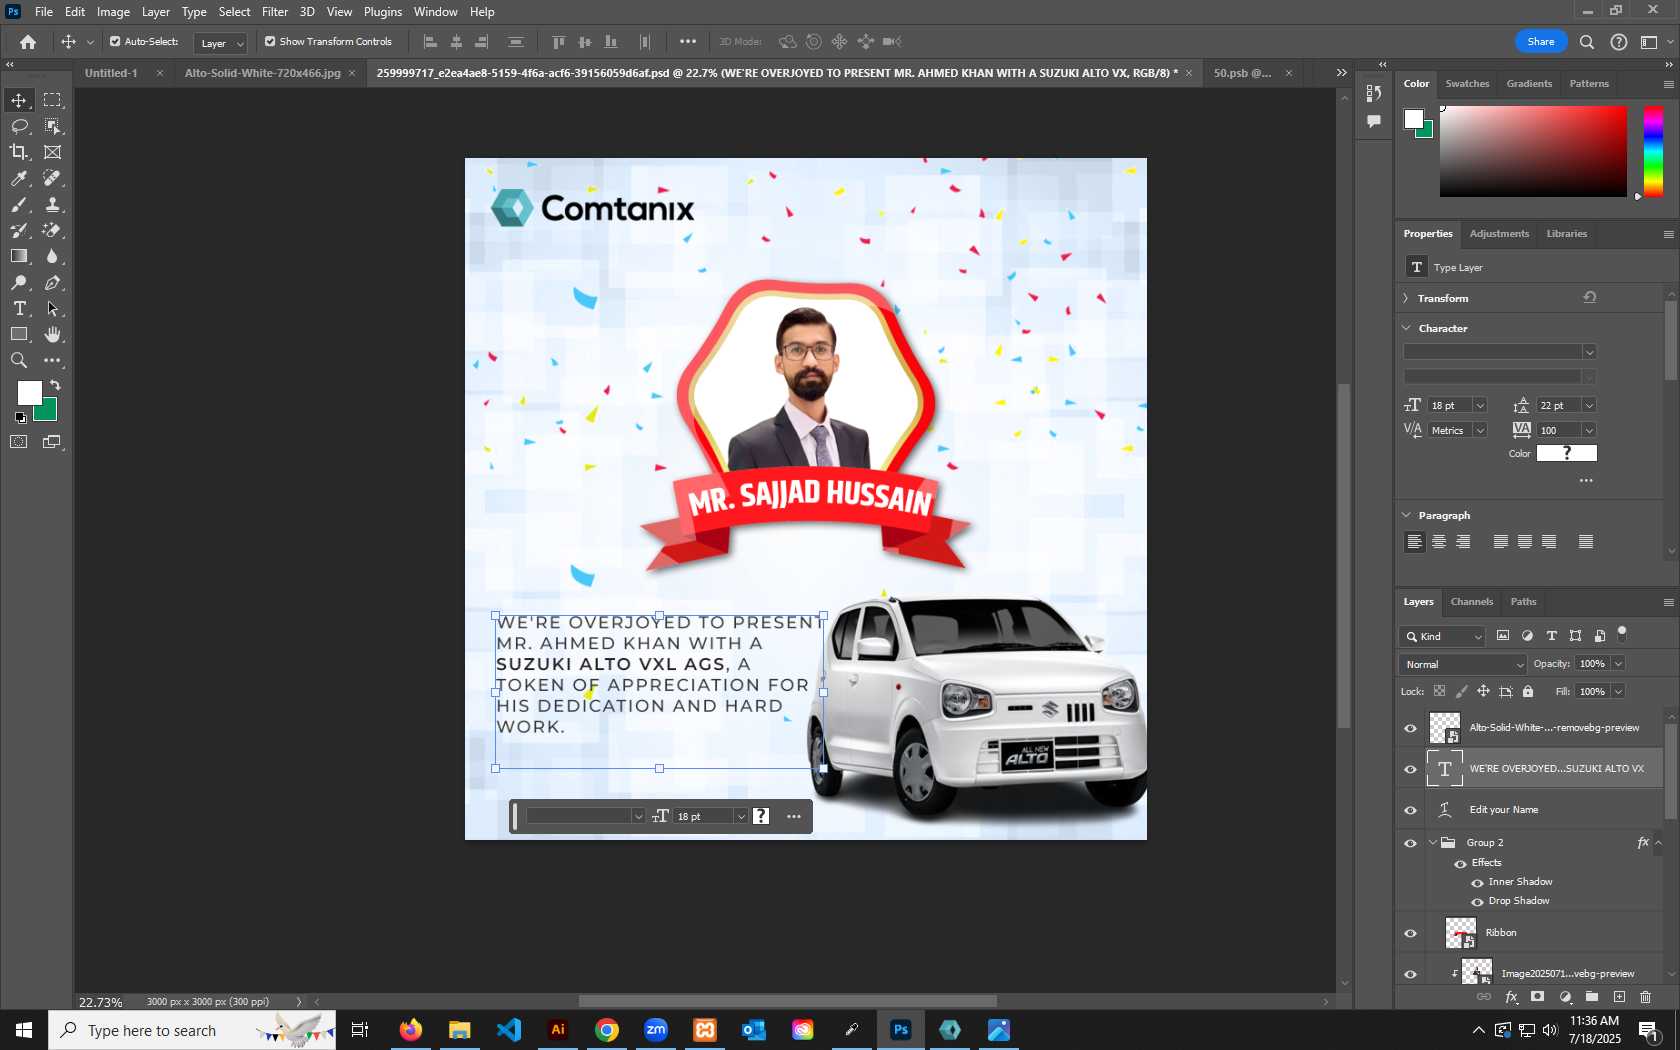
Task: Select the Eyedropper tool
Action: click(19, 178)
